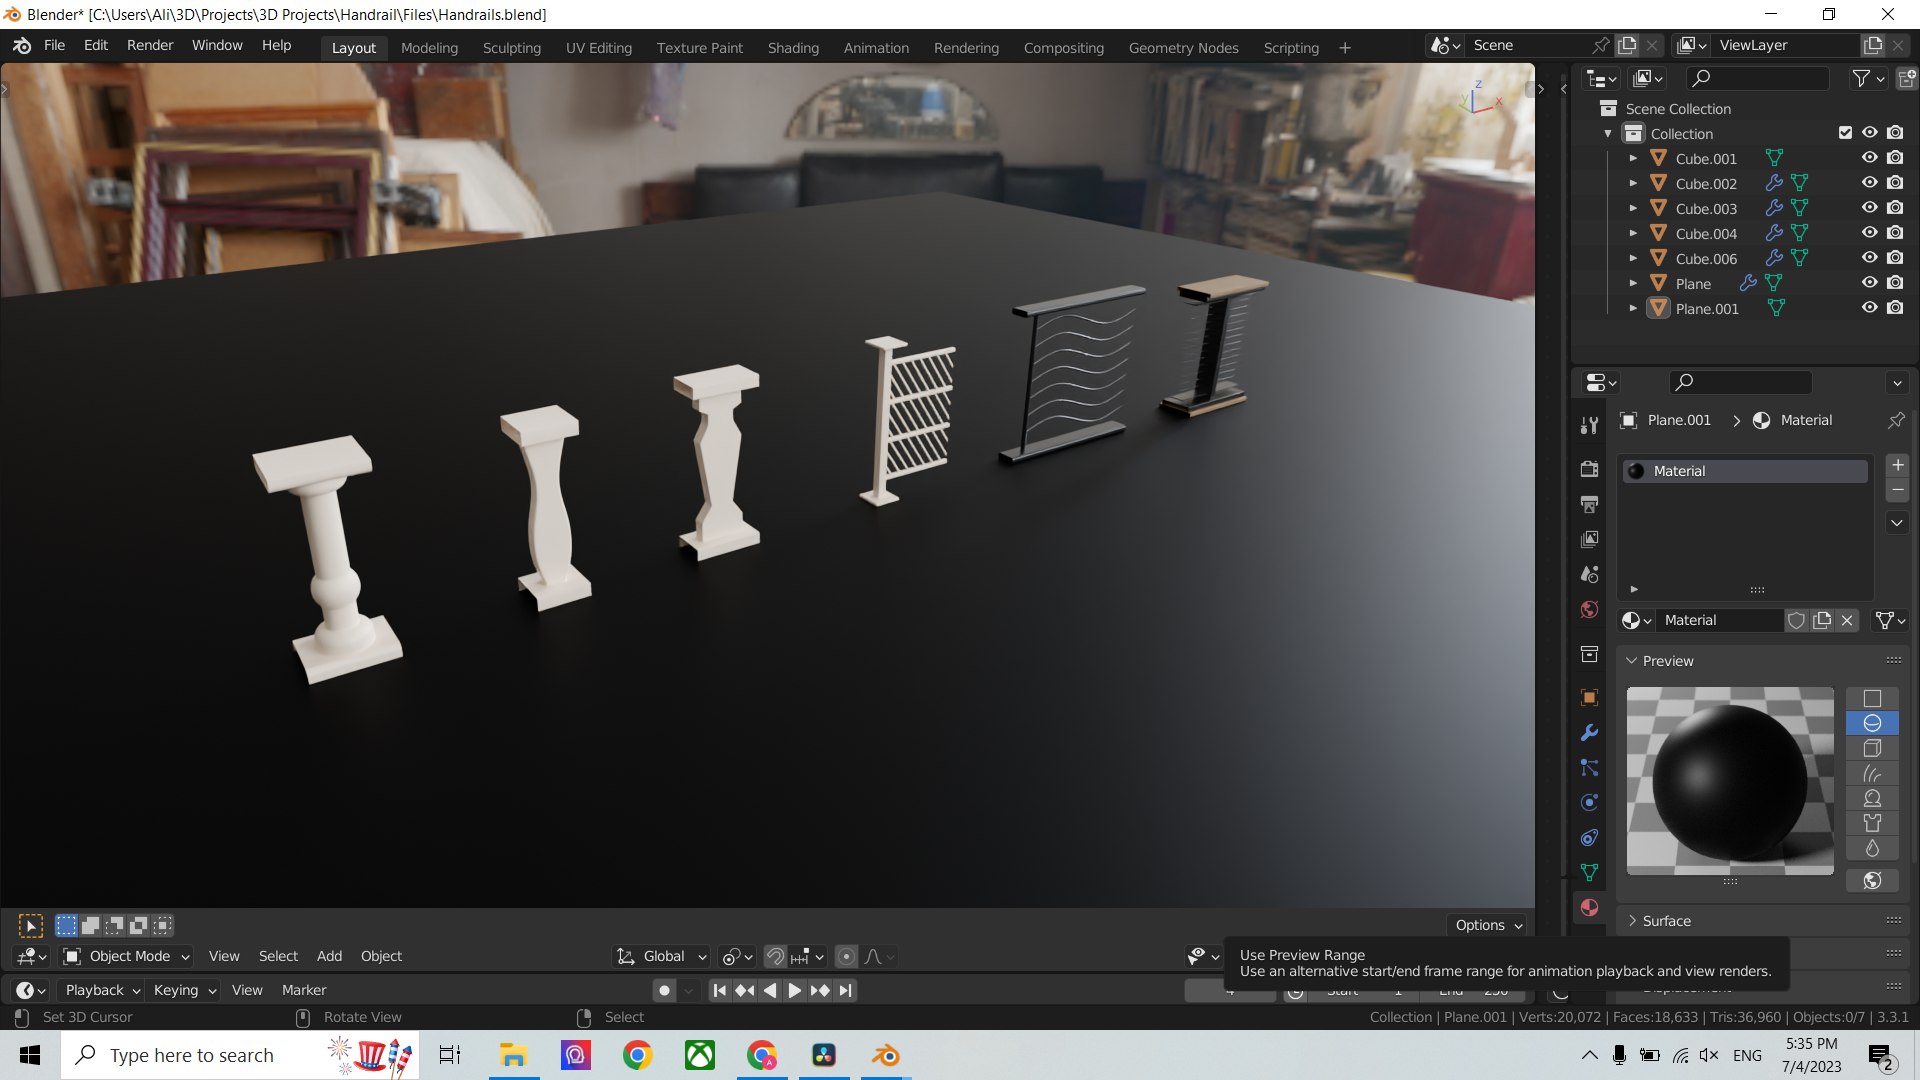Toggle snapping magnet in the header
Image resolution: width=1920 pixels, height=1080 pixels.
click(775, 957)
